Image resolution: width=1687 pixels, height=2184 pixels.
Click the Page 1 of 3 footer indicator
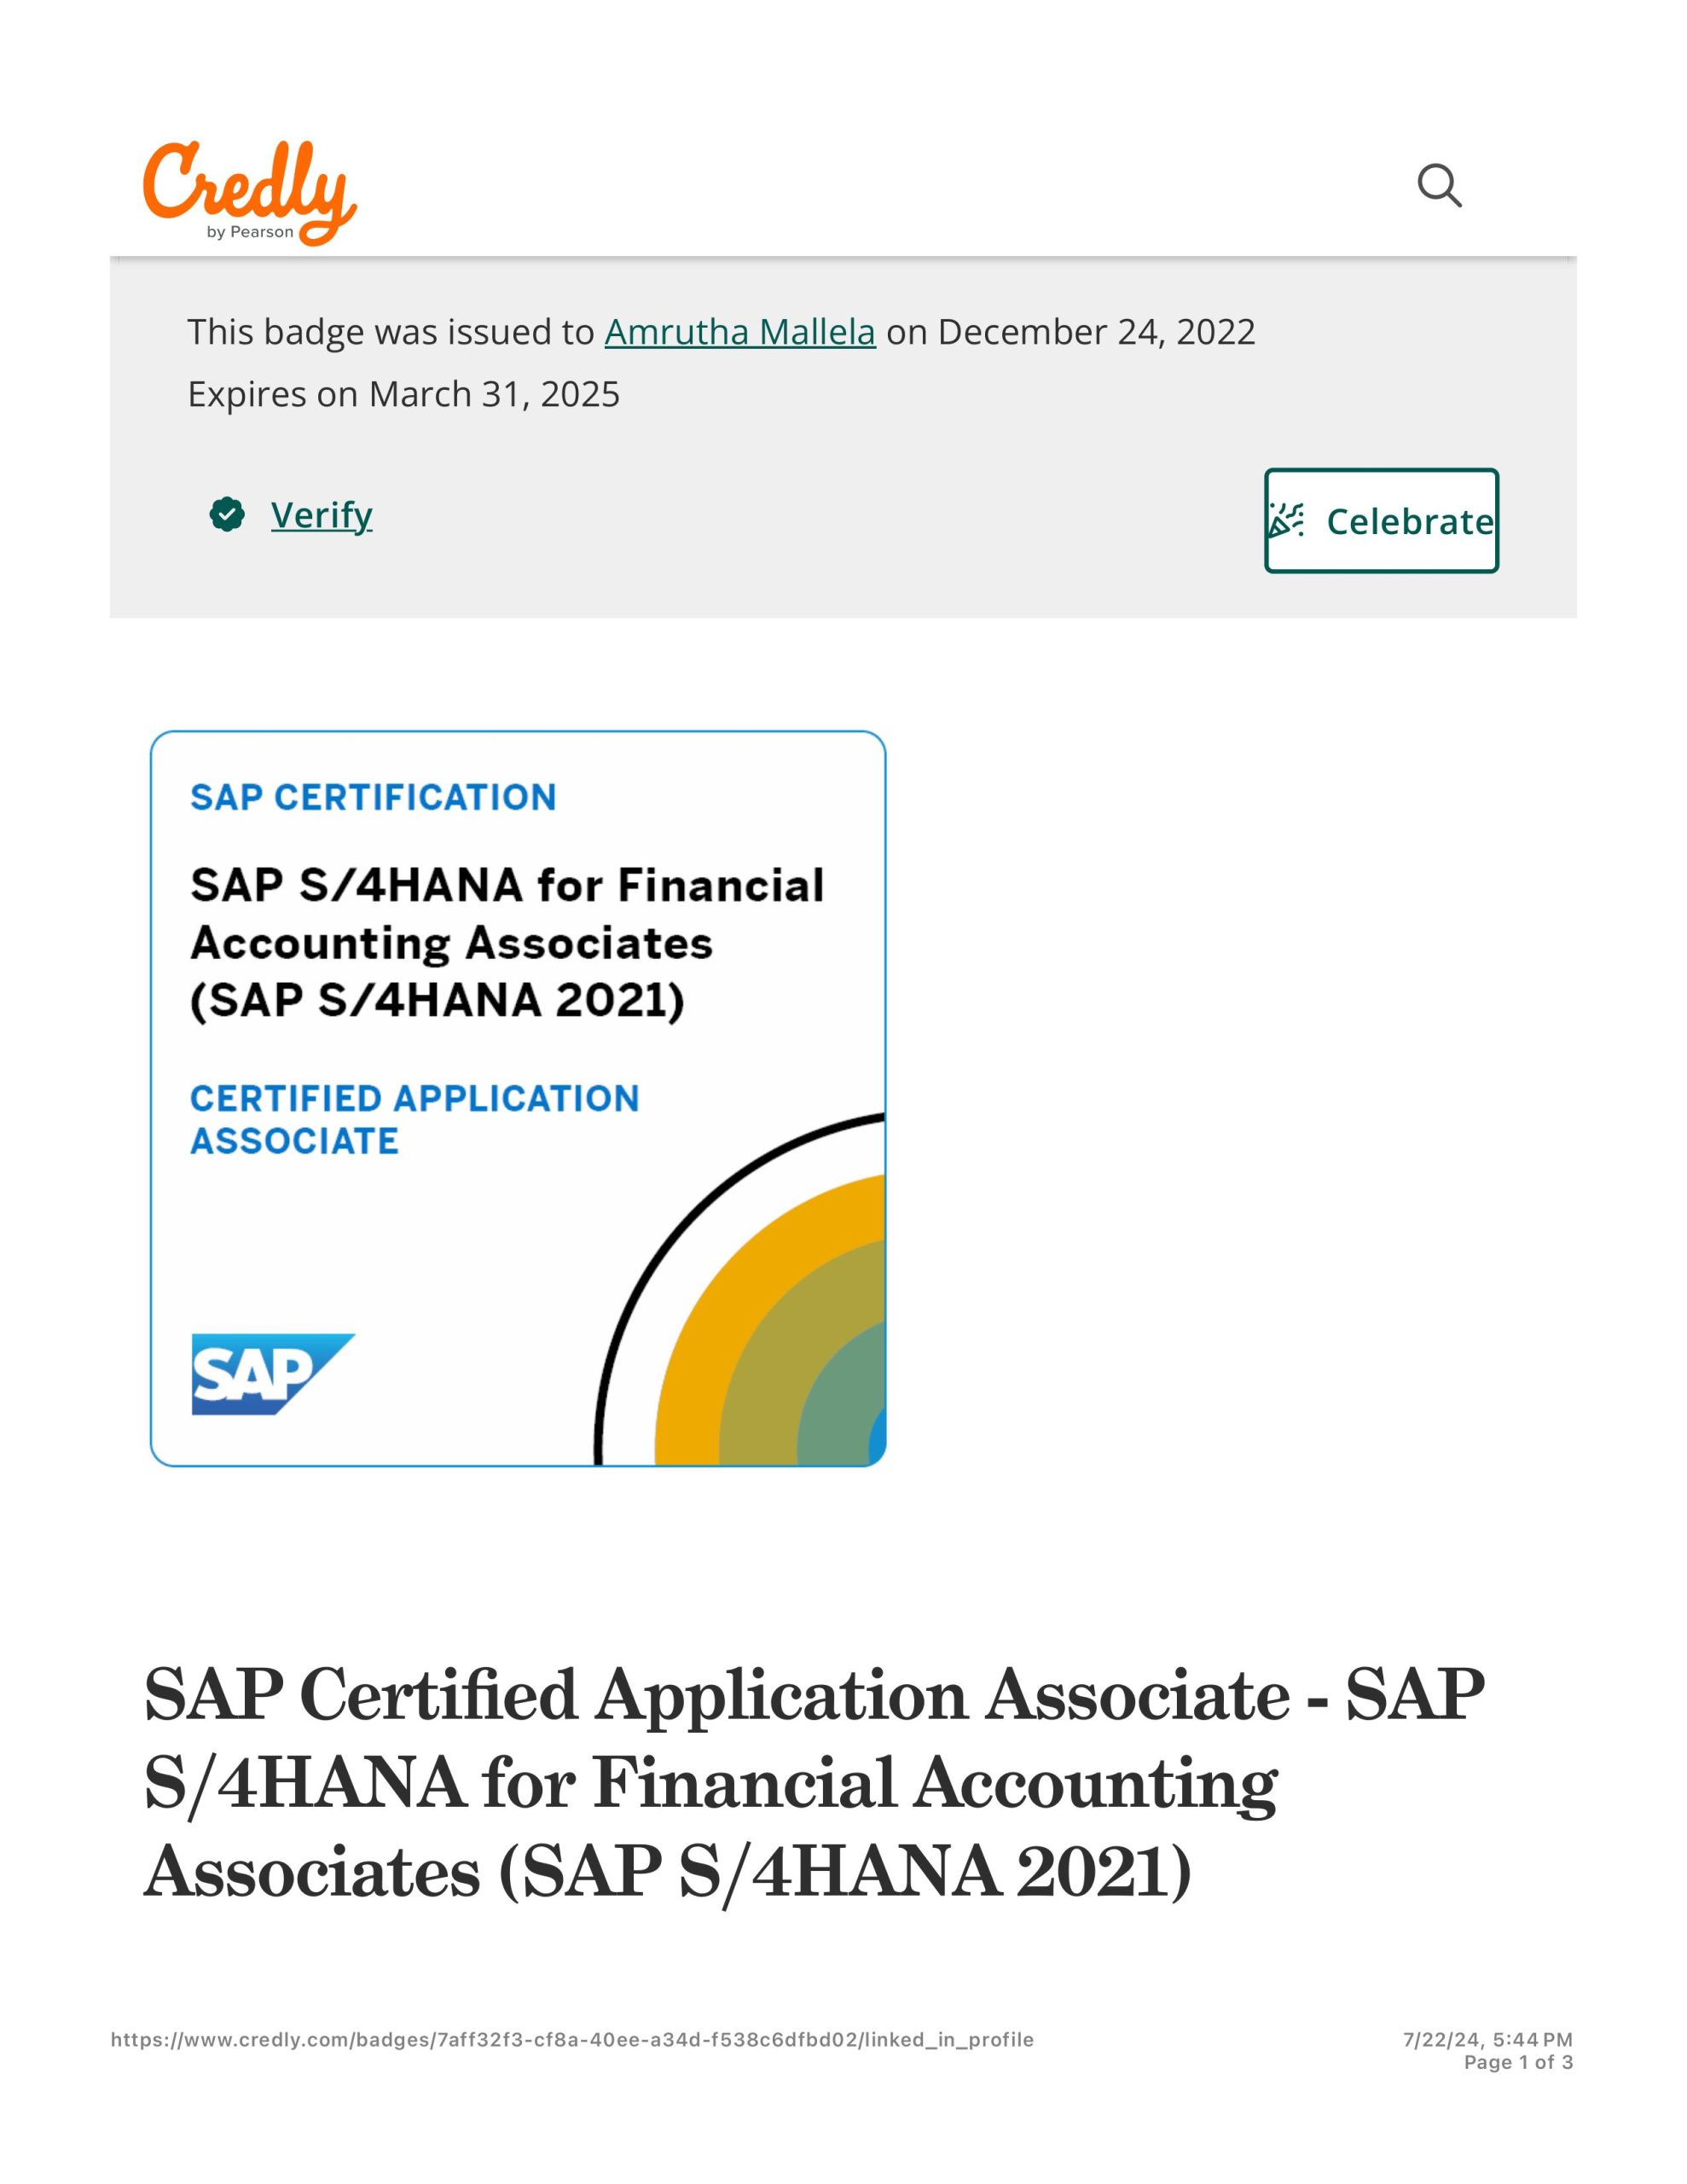click(x=1518, y=2062)
